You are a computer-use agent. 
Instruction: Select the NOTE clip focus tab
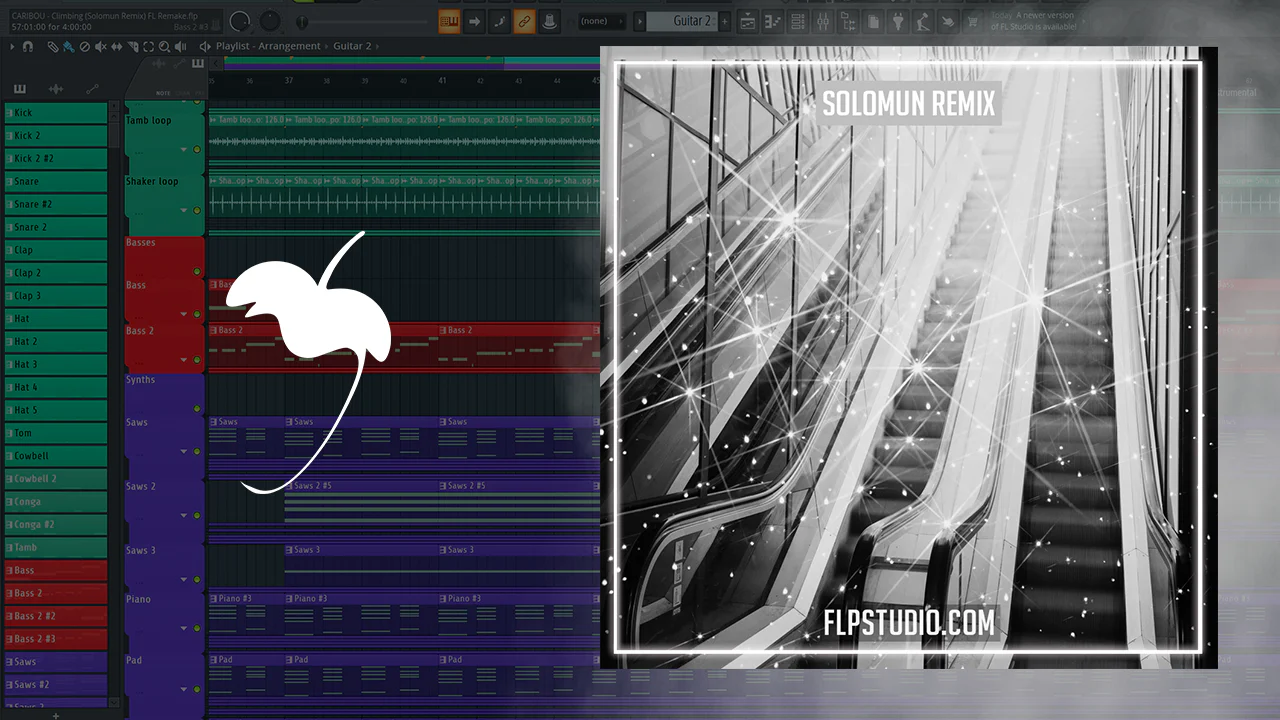163,93
